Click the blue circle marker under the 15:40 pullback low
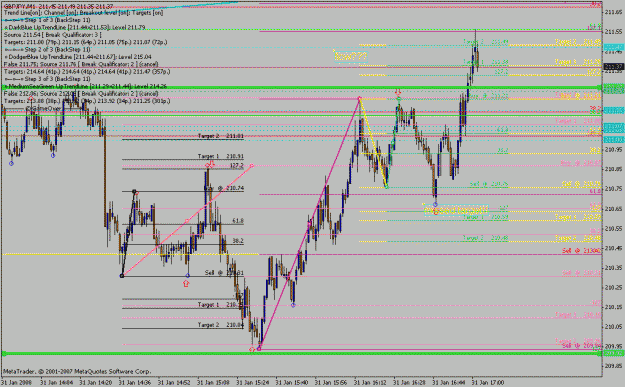This screenshot has height=387, width=625. tap(293, 305)
